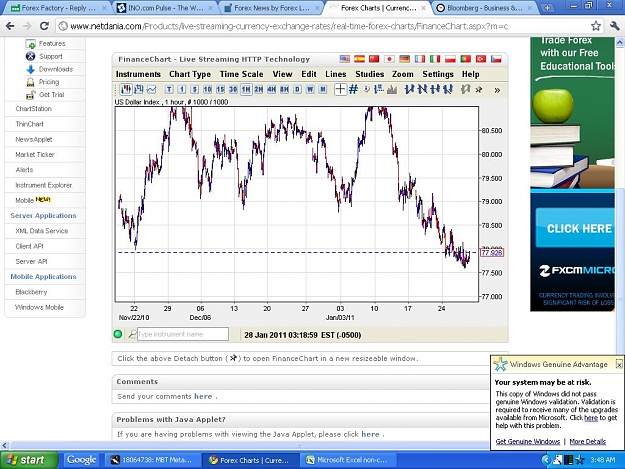
Task: Switch to tick (T) time scale
Action: click(x=169, y=90)
